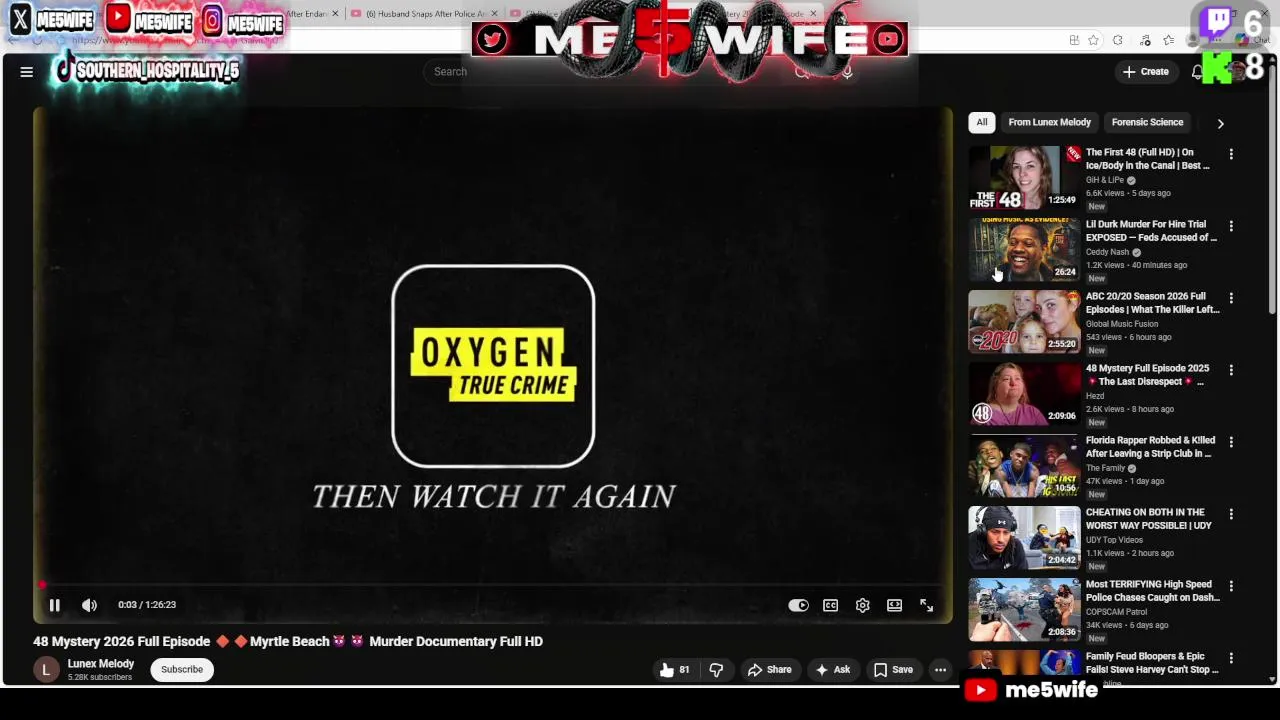Switch to theater mode
The image size is (1280, 720).
point(894,605)
